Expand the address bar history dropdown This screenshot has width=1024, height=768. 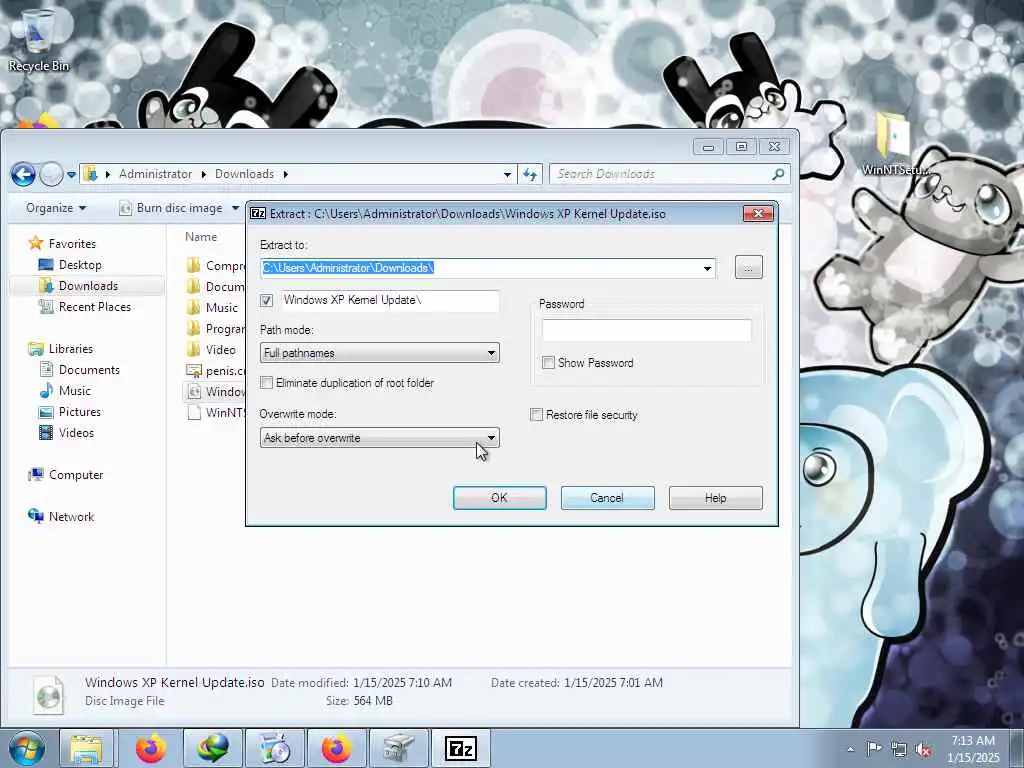click(507, 174)
